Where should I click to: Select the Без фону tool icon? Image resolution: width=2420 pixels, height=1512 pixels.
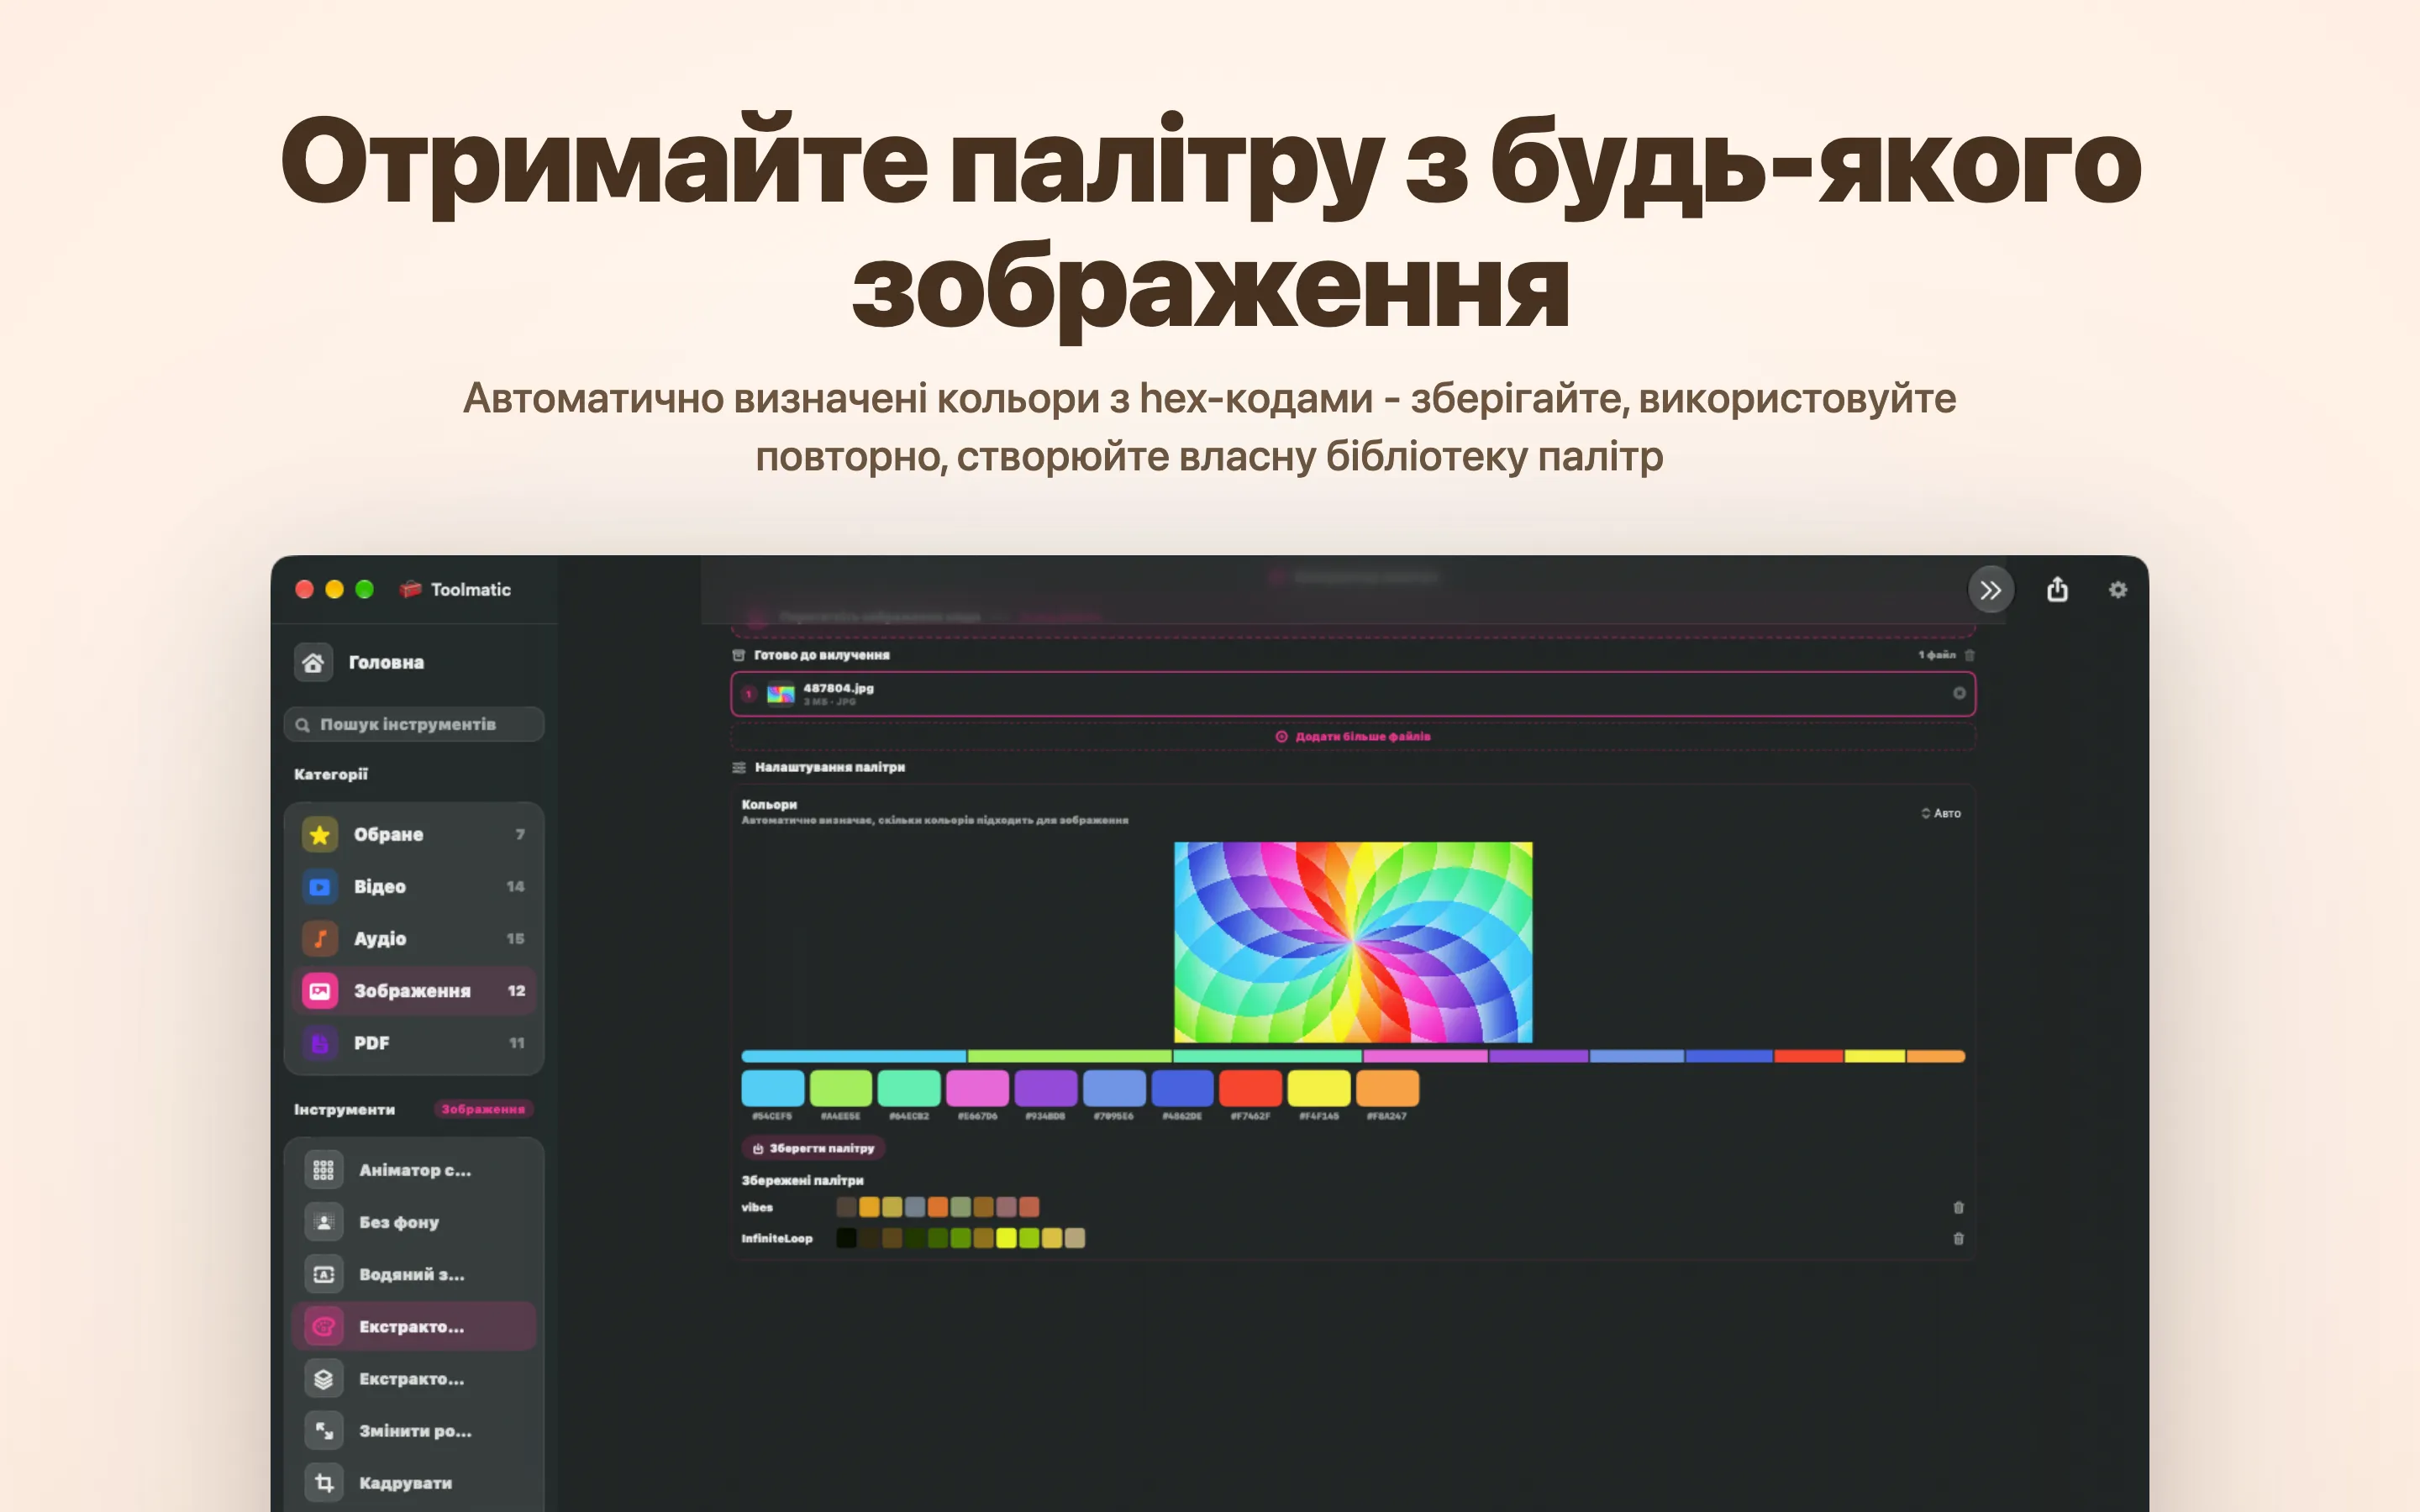[x=324, y=1222]
